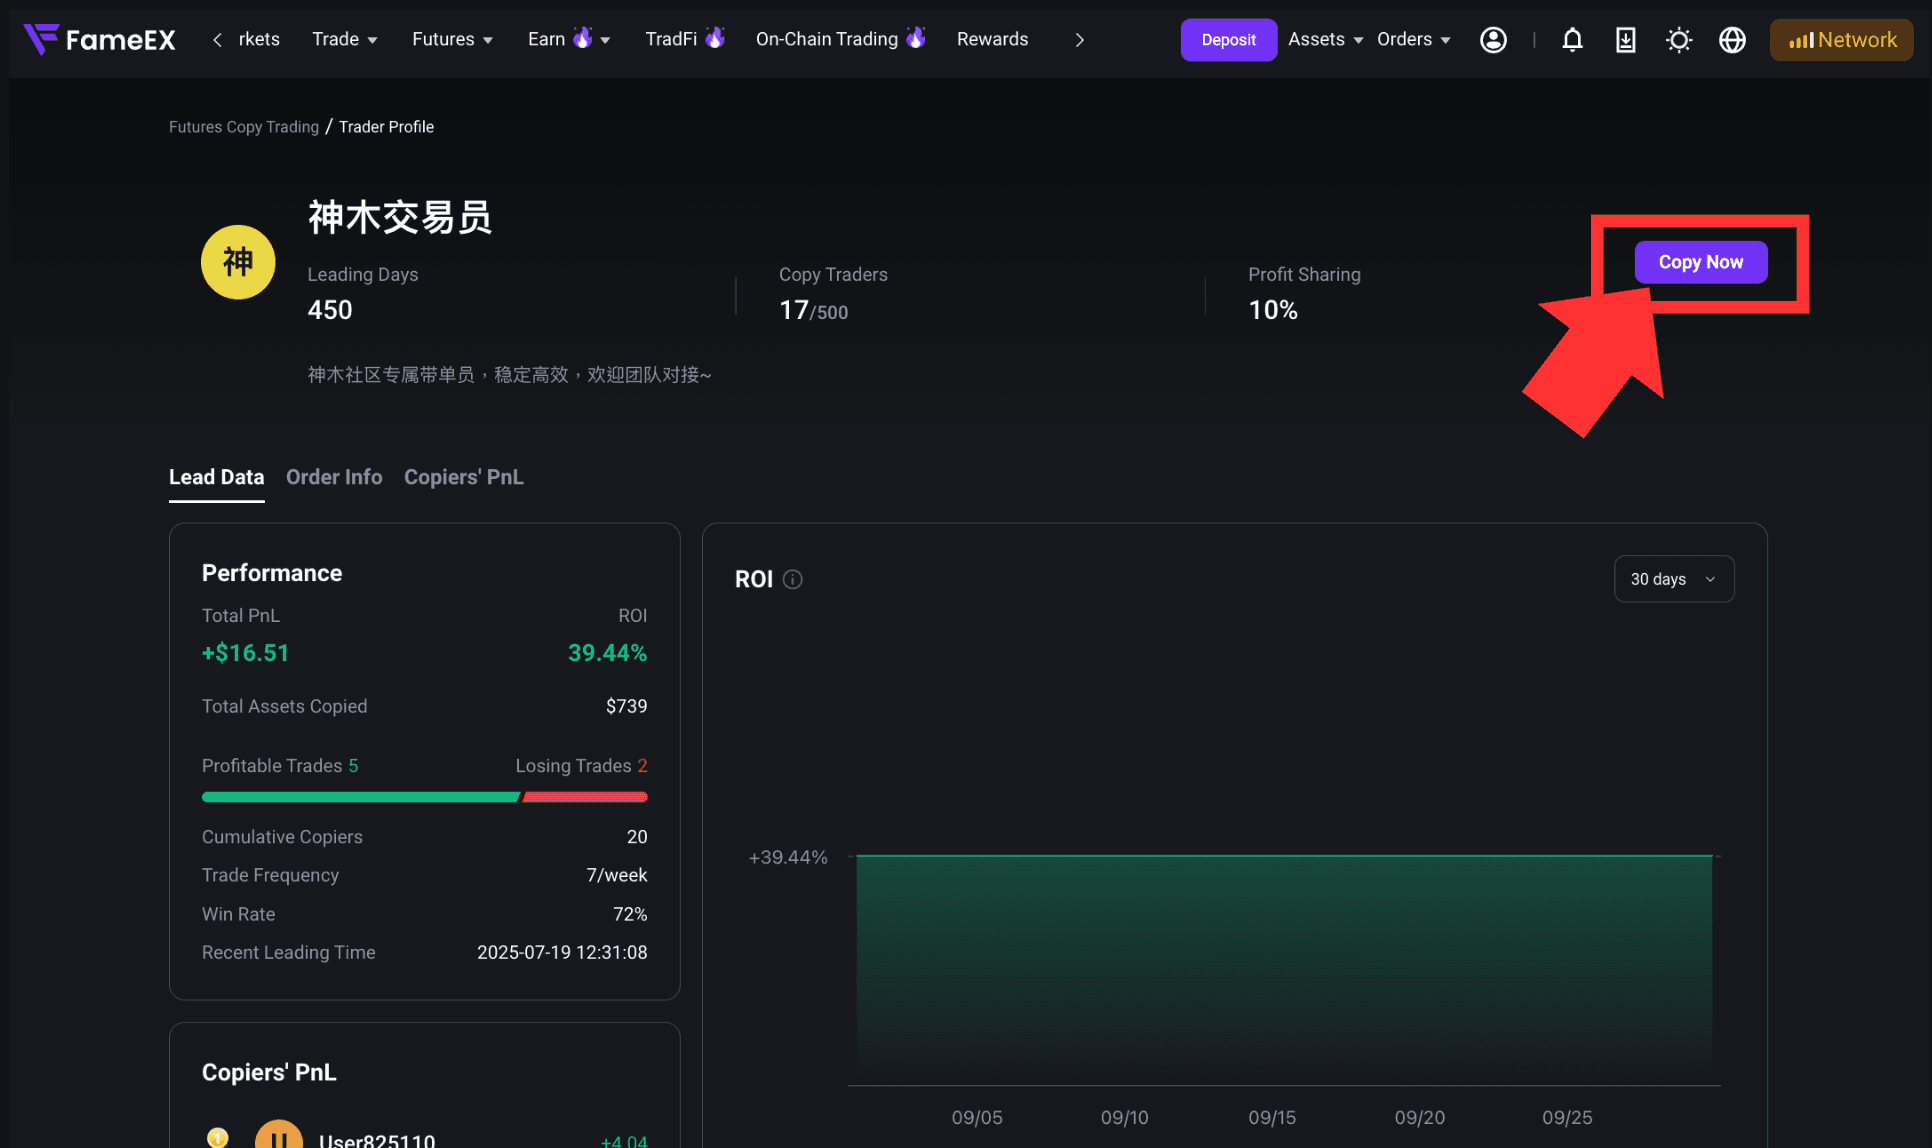
Task: Open the user account profile icon
Action: (x=1493, y=39)
